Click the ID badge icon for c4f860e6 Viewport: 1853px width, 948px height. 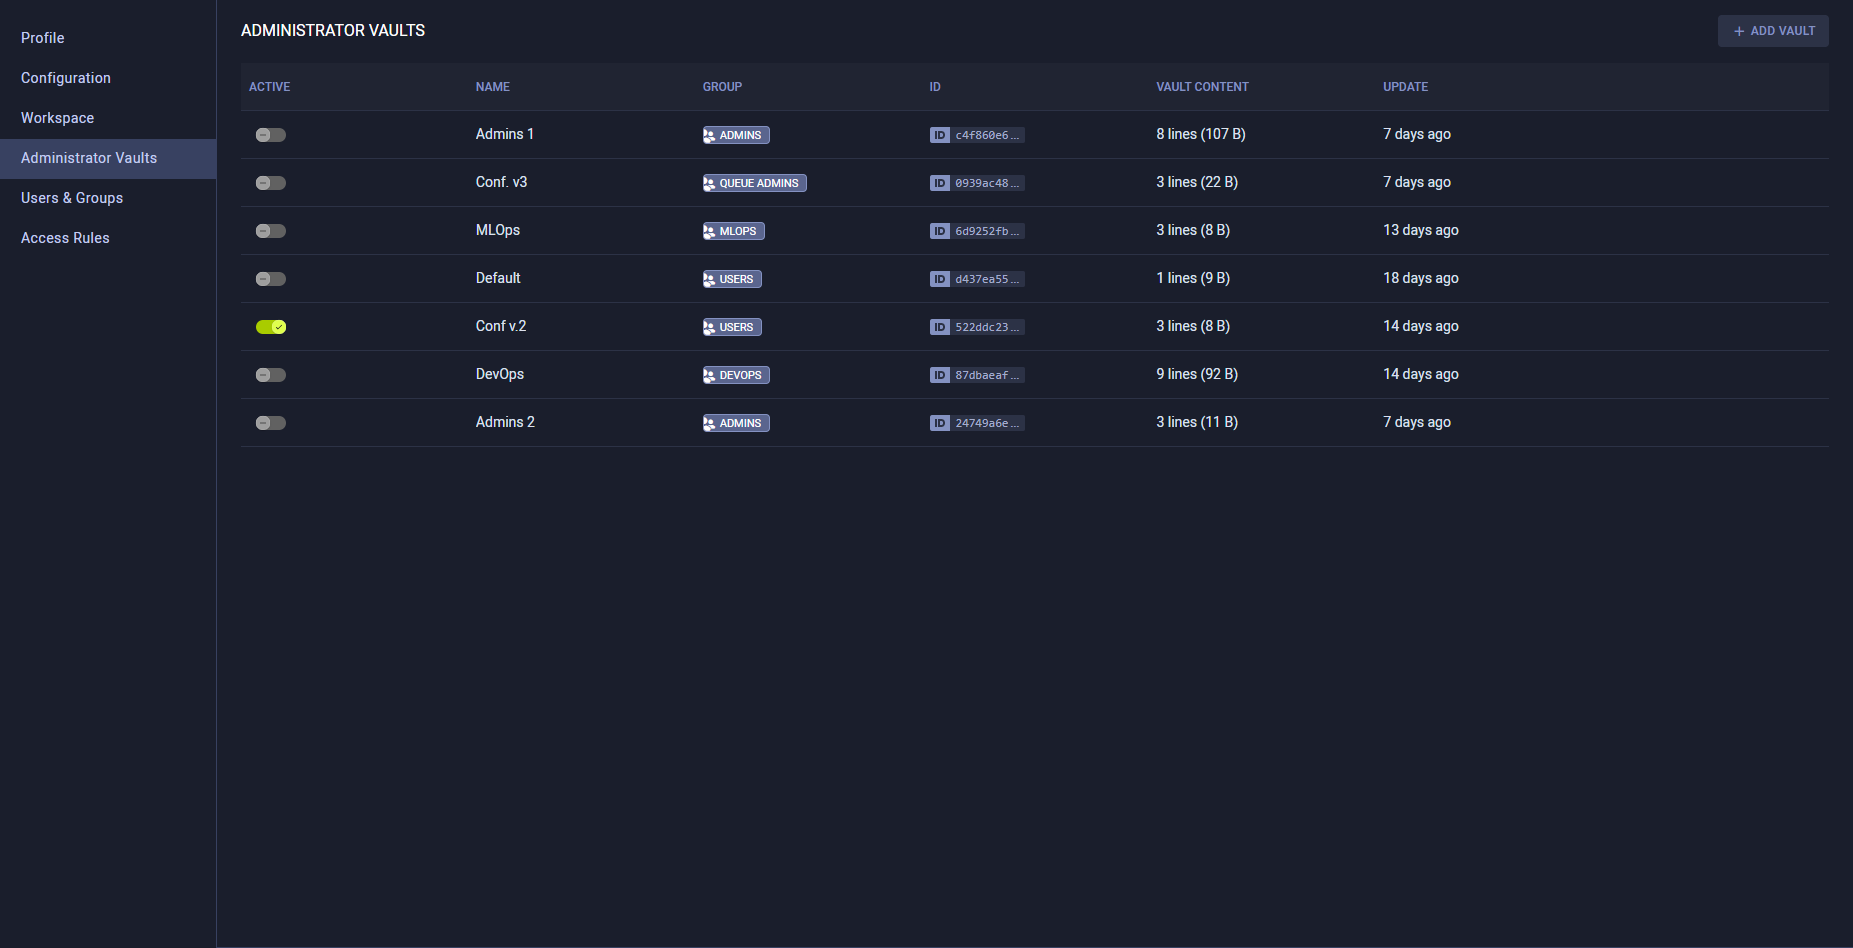pos(939,135)
